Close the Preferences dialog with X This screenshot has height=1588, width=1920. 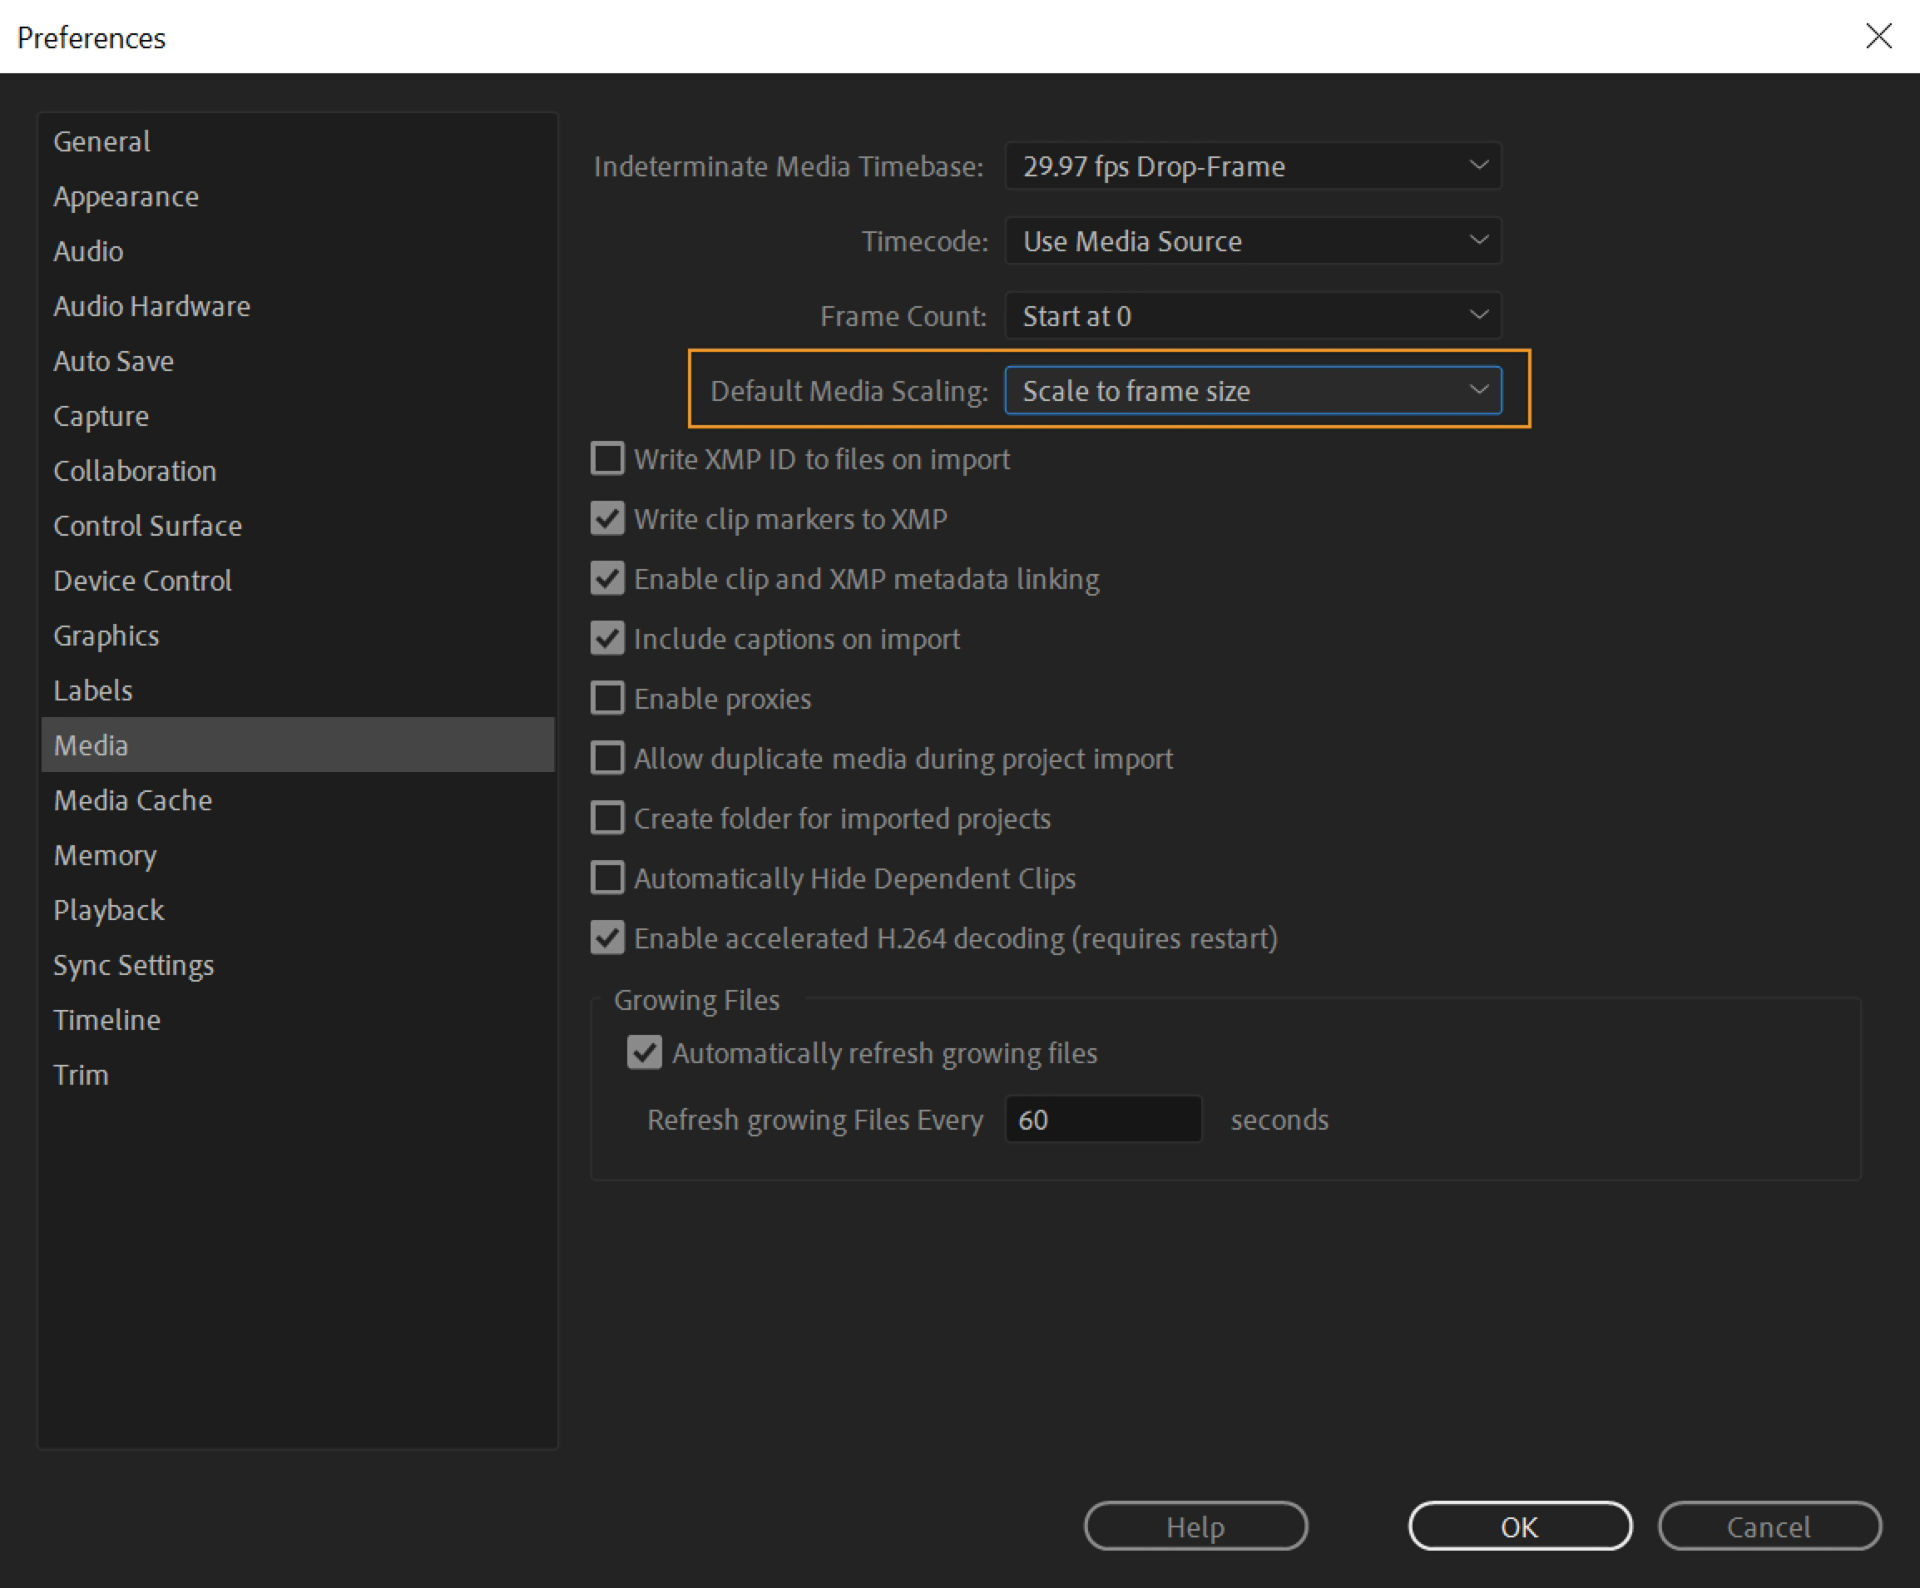[1878, 36]
